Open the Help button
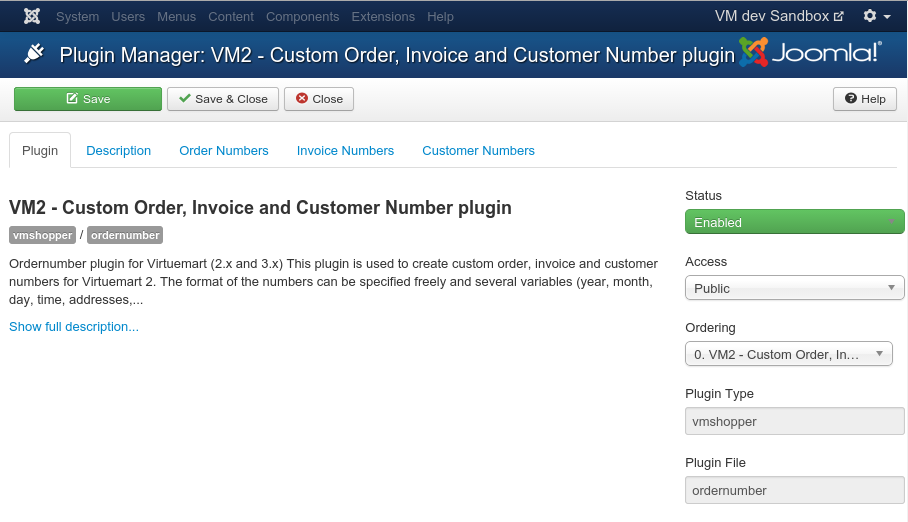The image size is (908, 522). tap(865, 99)
